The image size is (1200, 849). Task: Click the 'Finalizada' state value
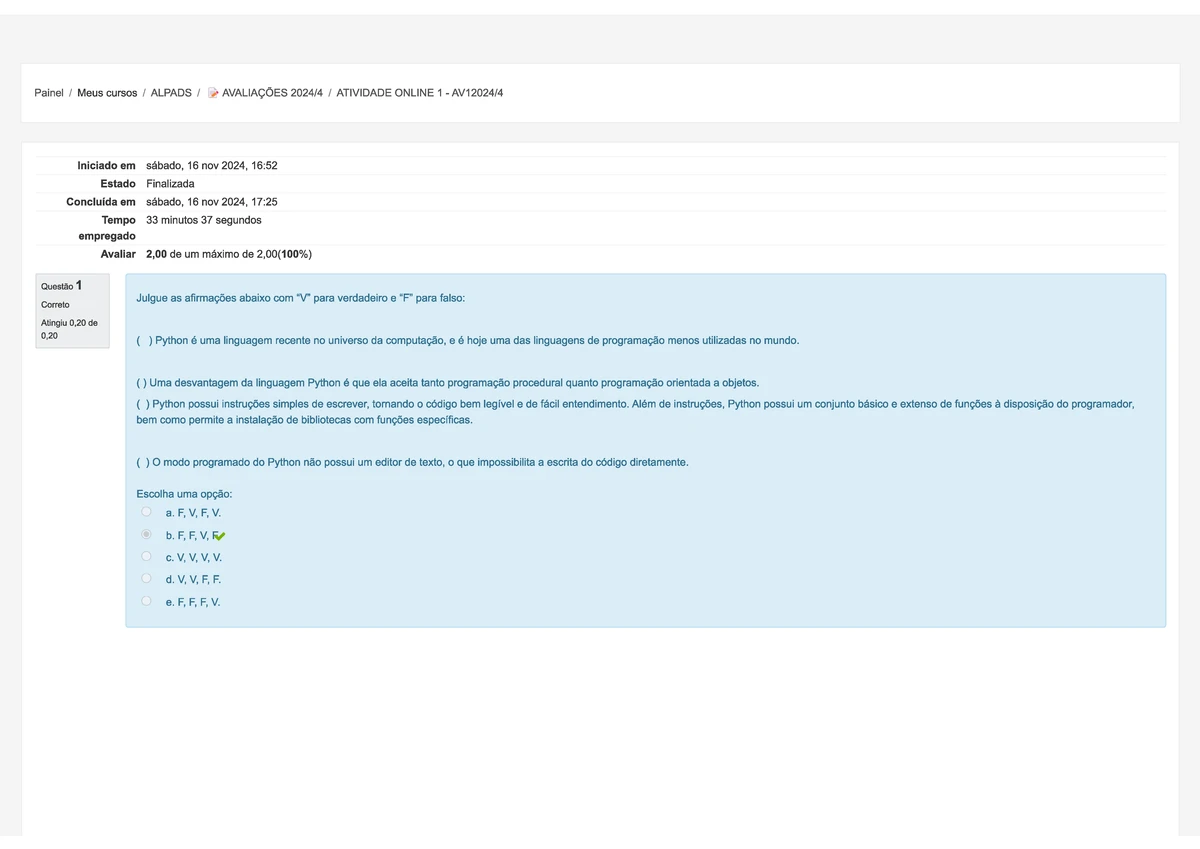[170, 184]
